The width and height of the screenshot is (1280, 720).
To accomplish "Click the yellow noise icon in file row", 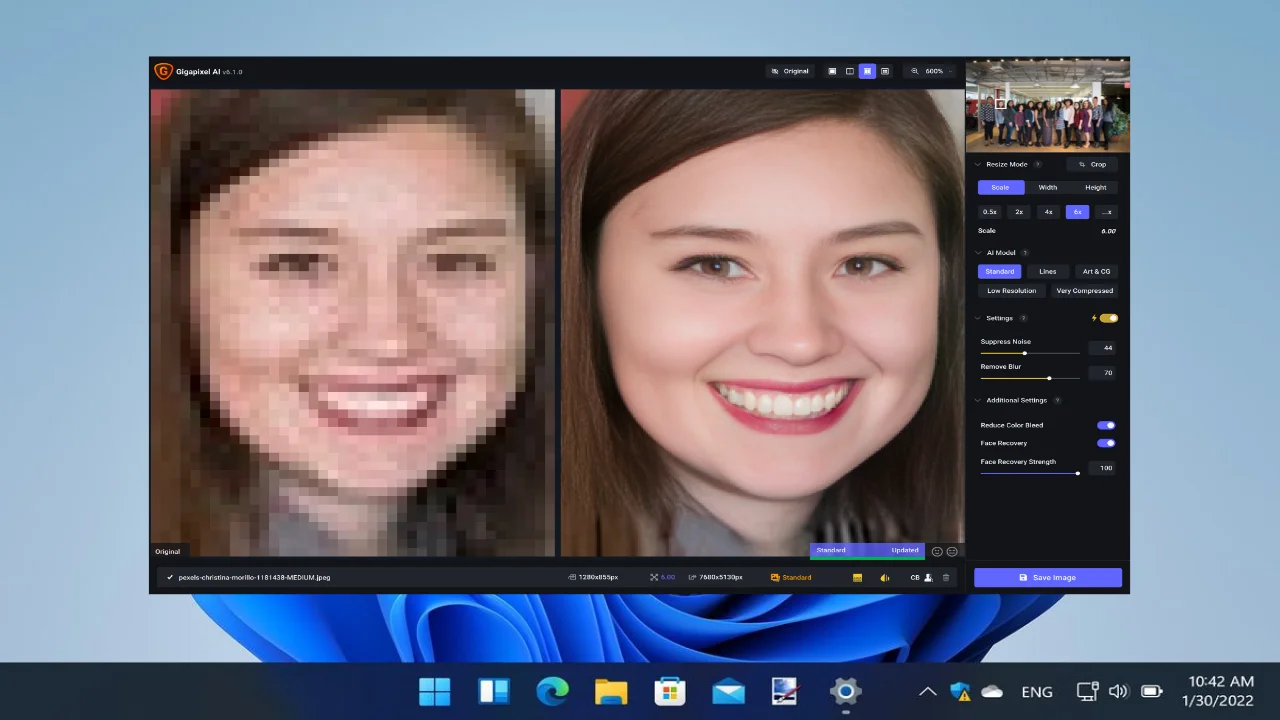I will pos(857,577).
